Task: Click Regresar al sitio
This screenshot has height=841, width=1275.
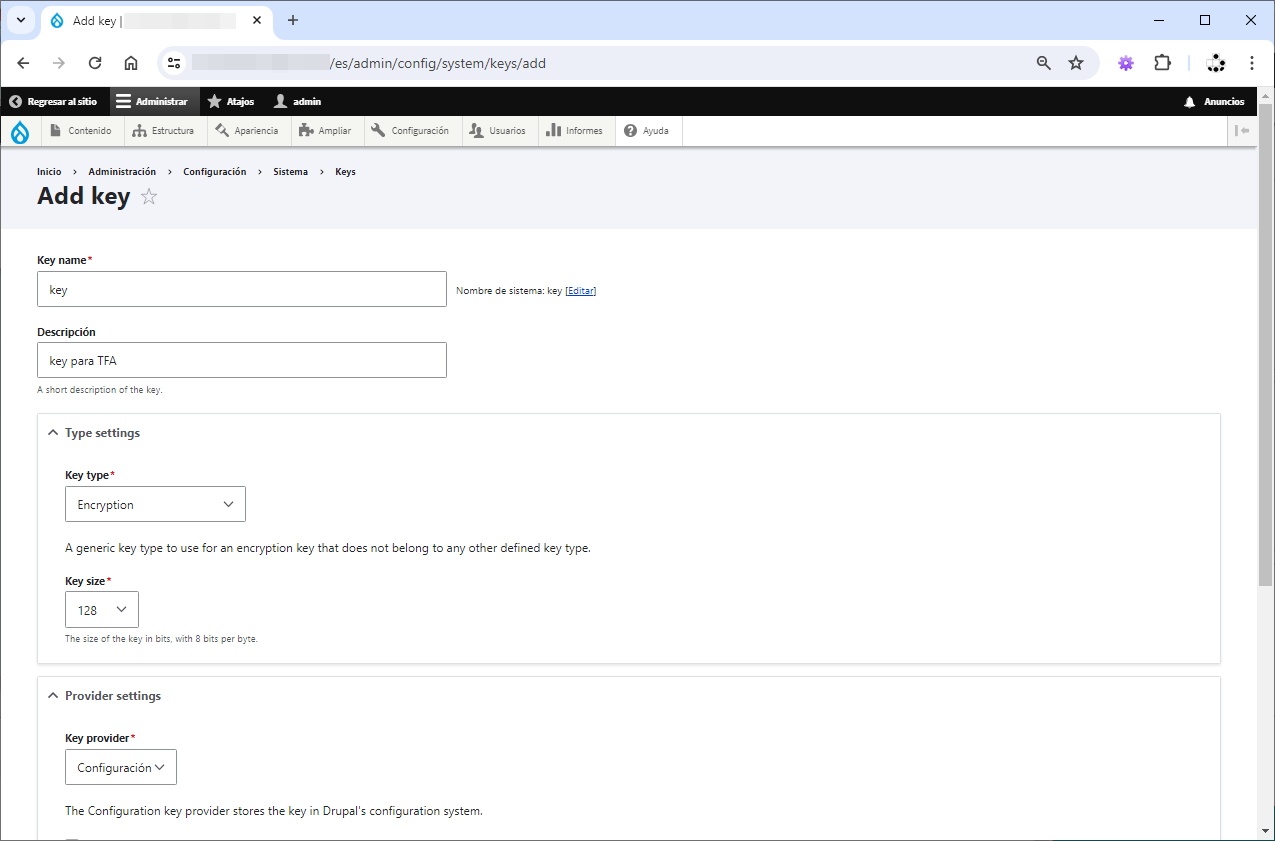Action: (x=54, y=102)
